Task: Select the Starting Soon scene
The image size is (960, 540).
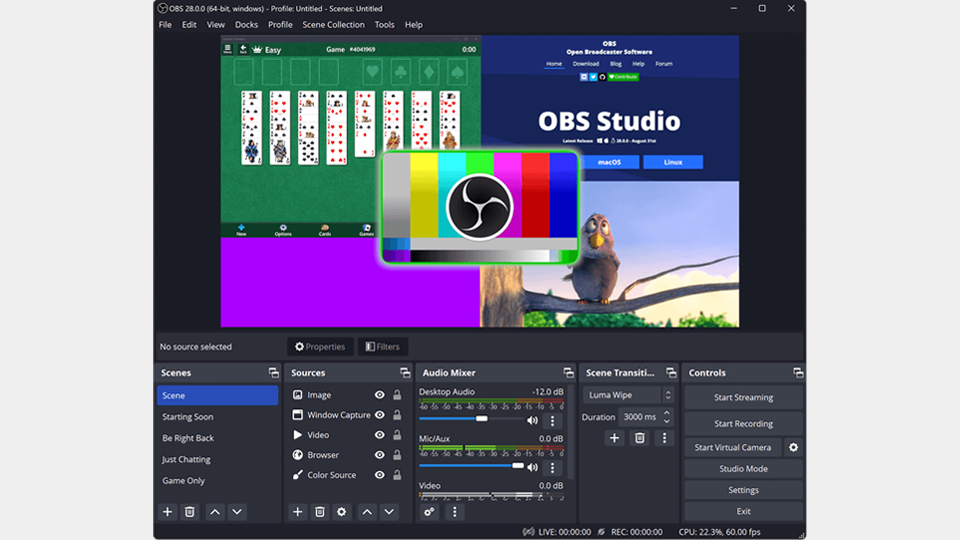Action: (x=217, y=417)
